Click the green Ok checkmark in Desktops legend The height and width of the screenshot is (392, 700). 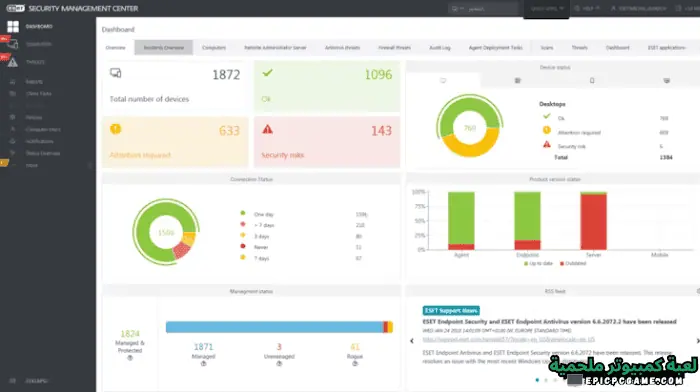(x=546, y=117)
